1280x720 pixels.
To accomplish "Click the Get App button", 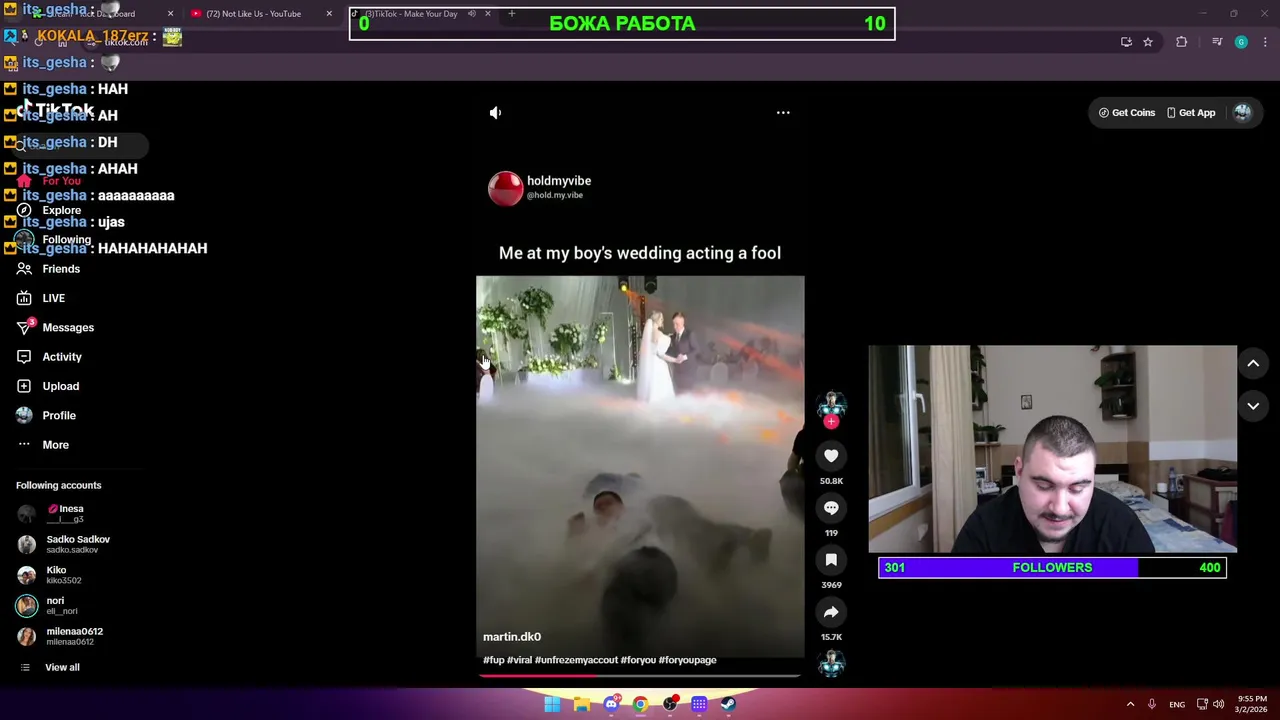I will click(x=1191, y=113).
